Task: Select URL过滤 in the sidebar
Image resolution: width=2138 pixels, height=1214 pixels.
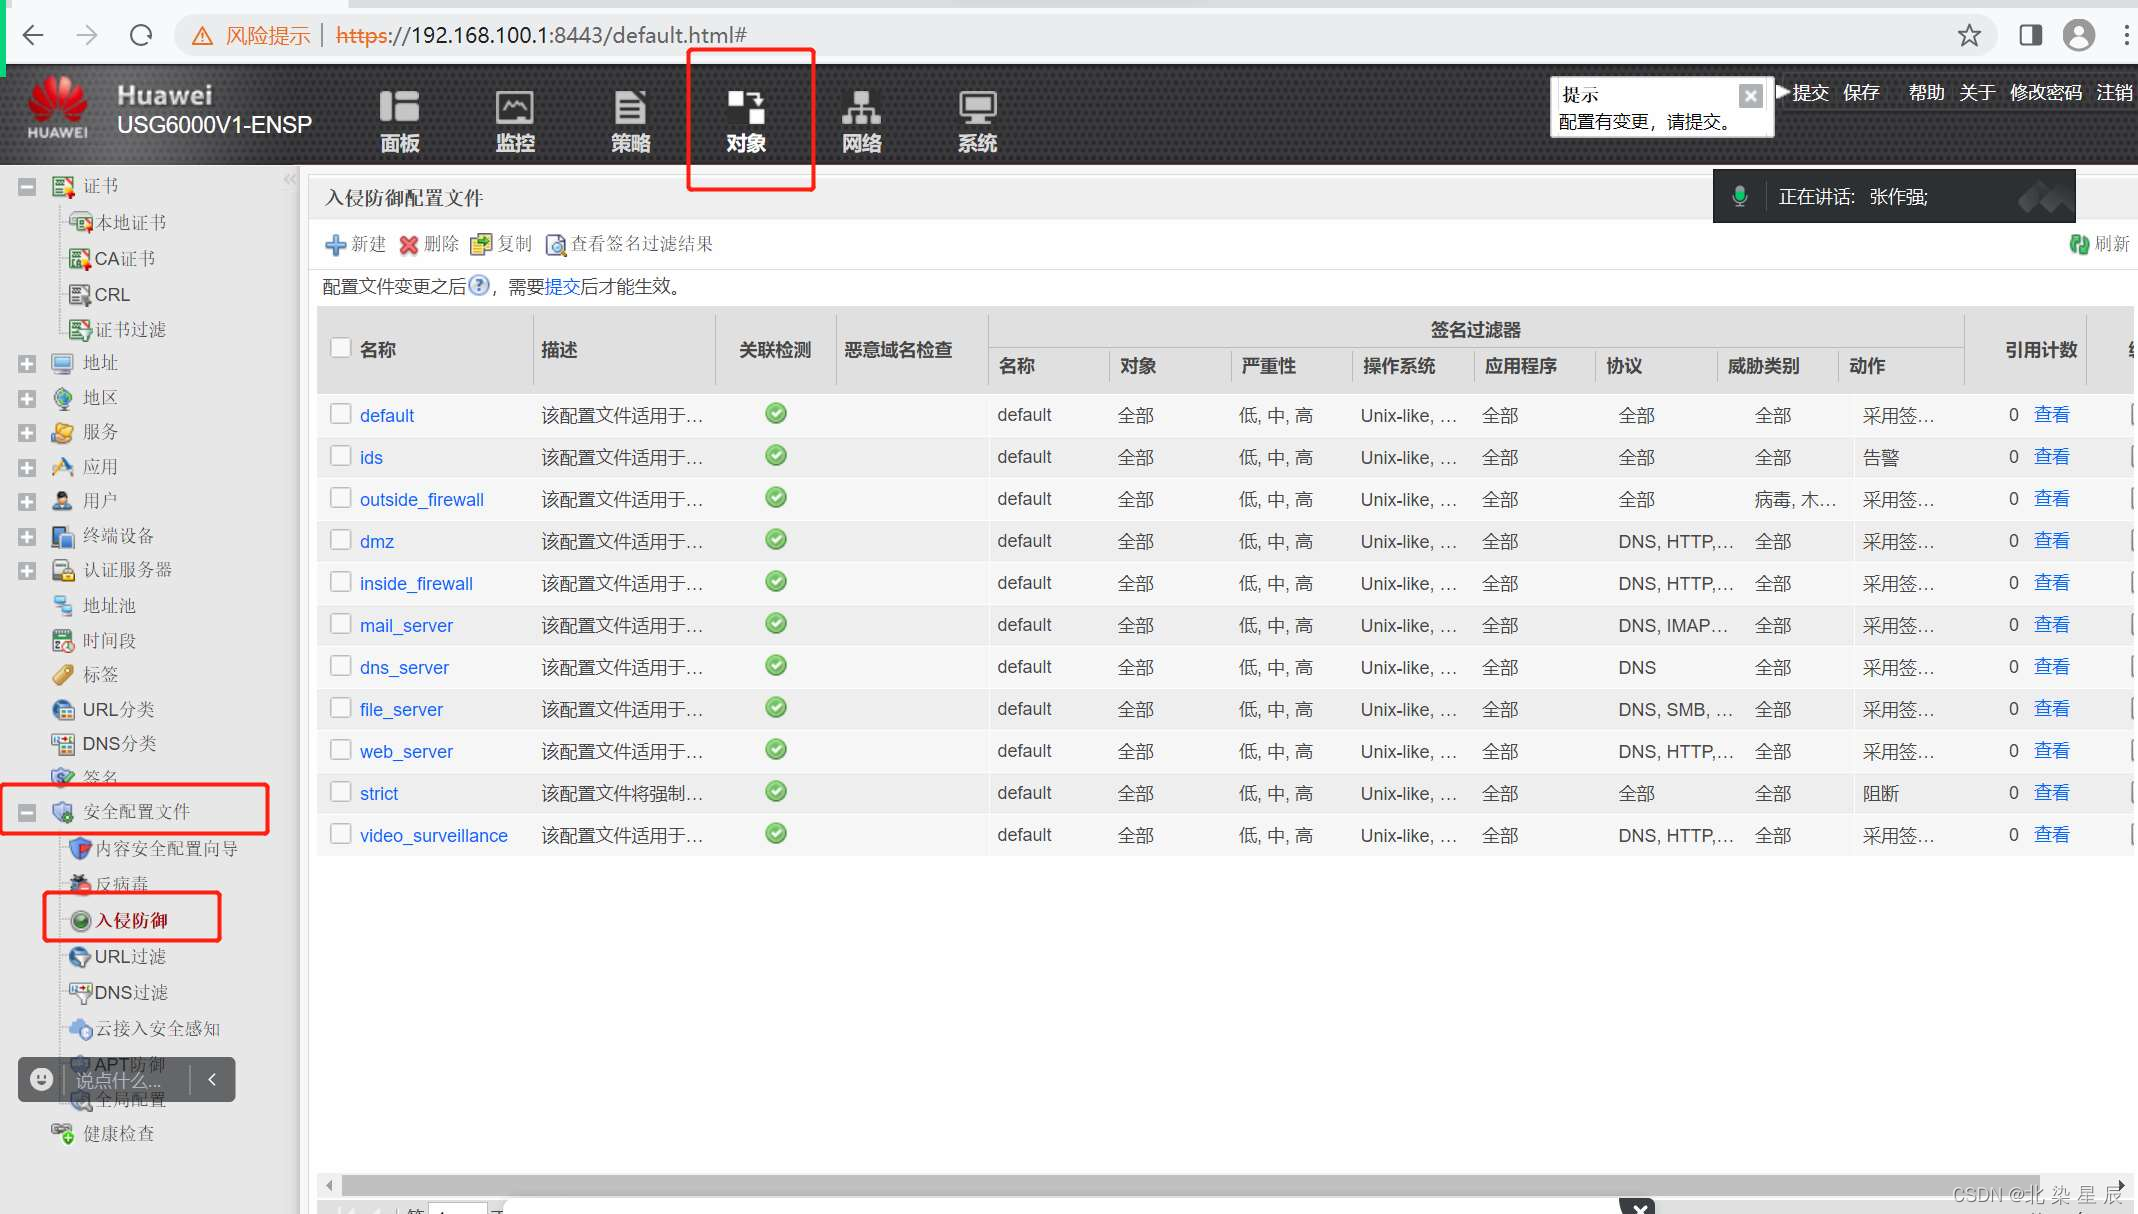Action: [x=130, y=957]
